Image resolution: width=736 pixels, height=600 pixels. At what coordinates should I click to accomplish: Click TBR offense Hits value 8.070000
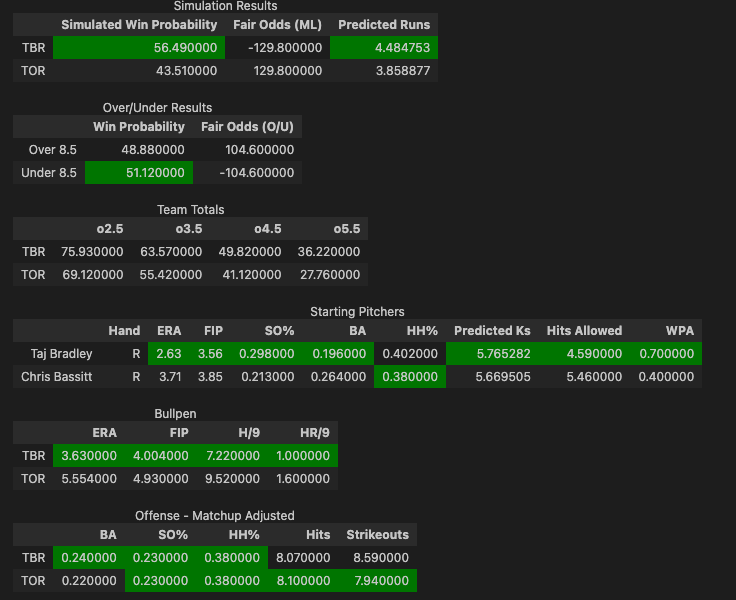[x=303, y=558]
